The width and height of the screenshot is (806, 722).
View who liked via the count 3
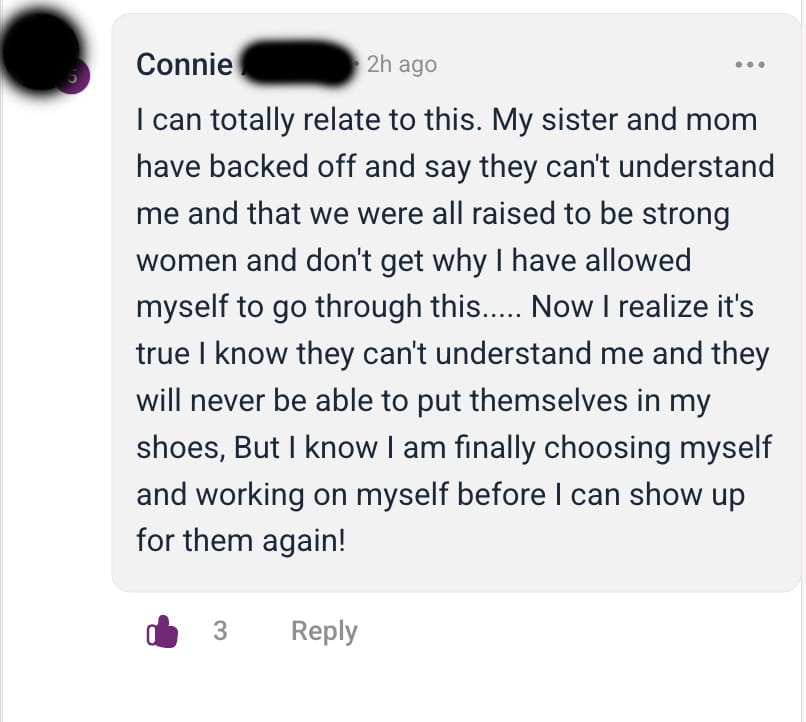[x=220, y=632]
